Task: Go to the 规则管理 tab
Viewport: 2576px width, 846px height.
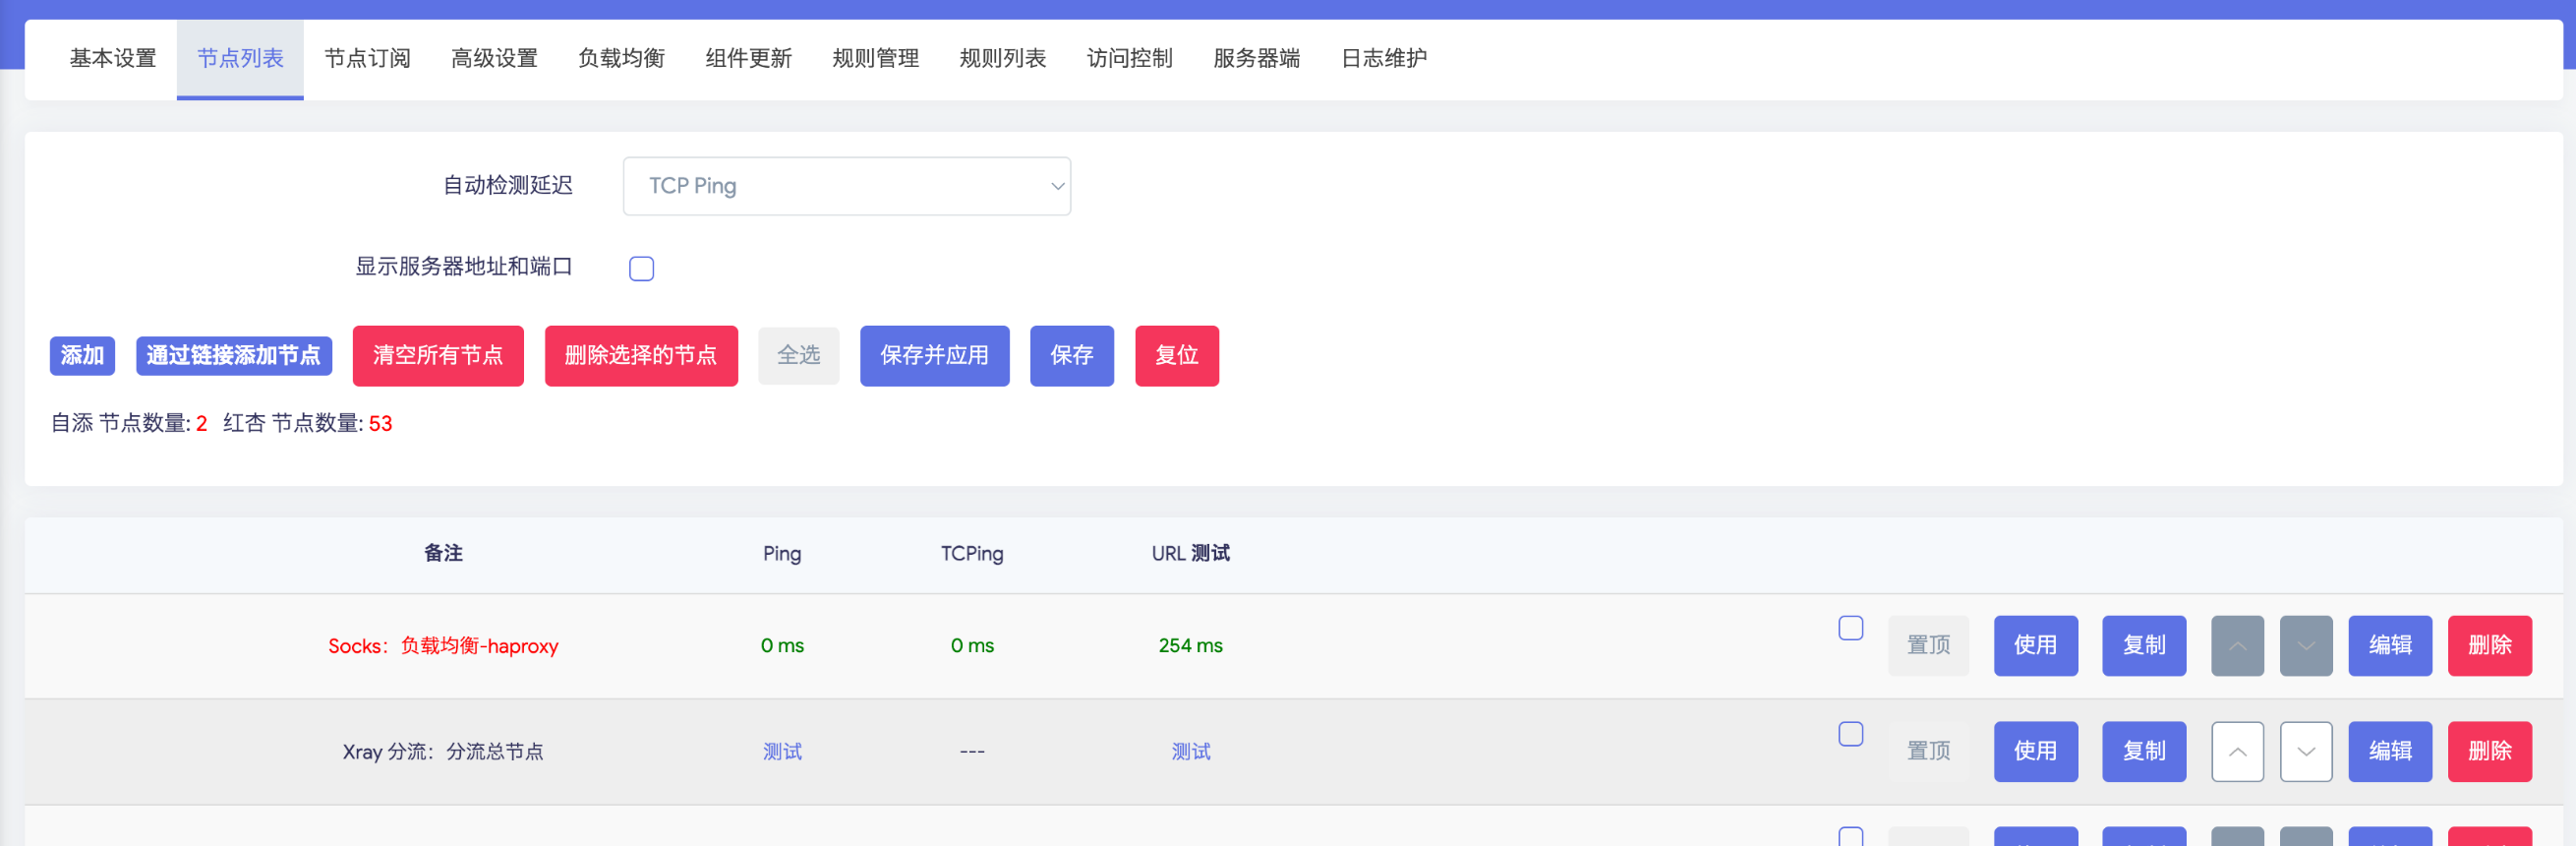Action: tap(875, 59)
